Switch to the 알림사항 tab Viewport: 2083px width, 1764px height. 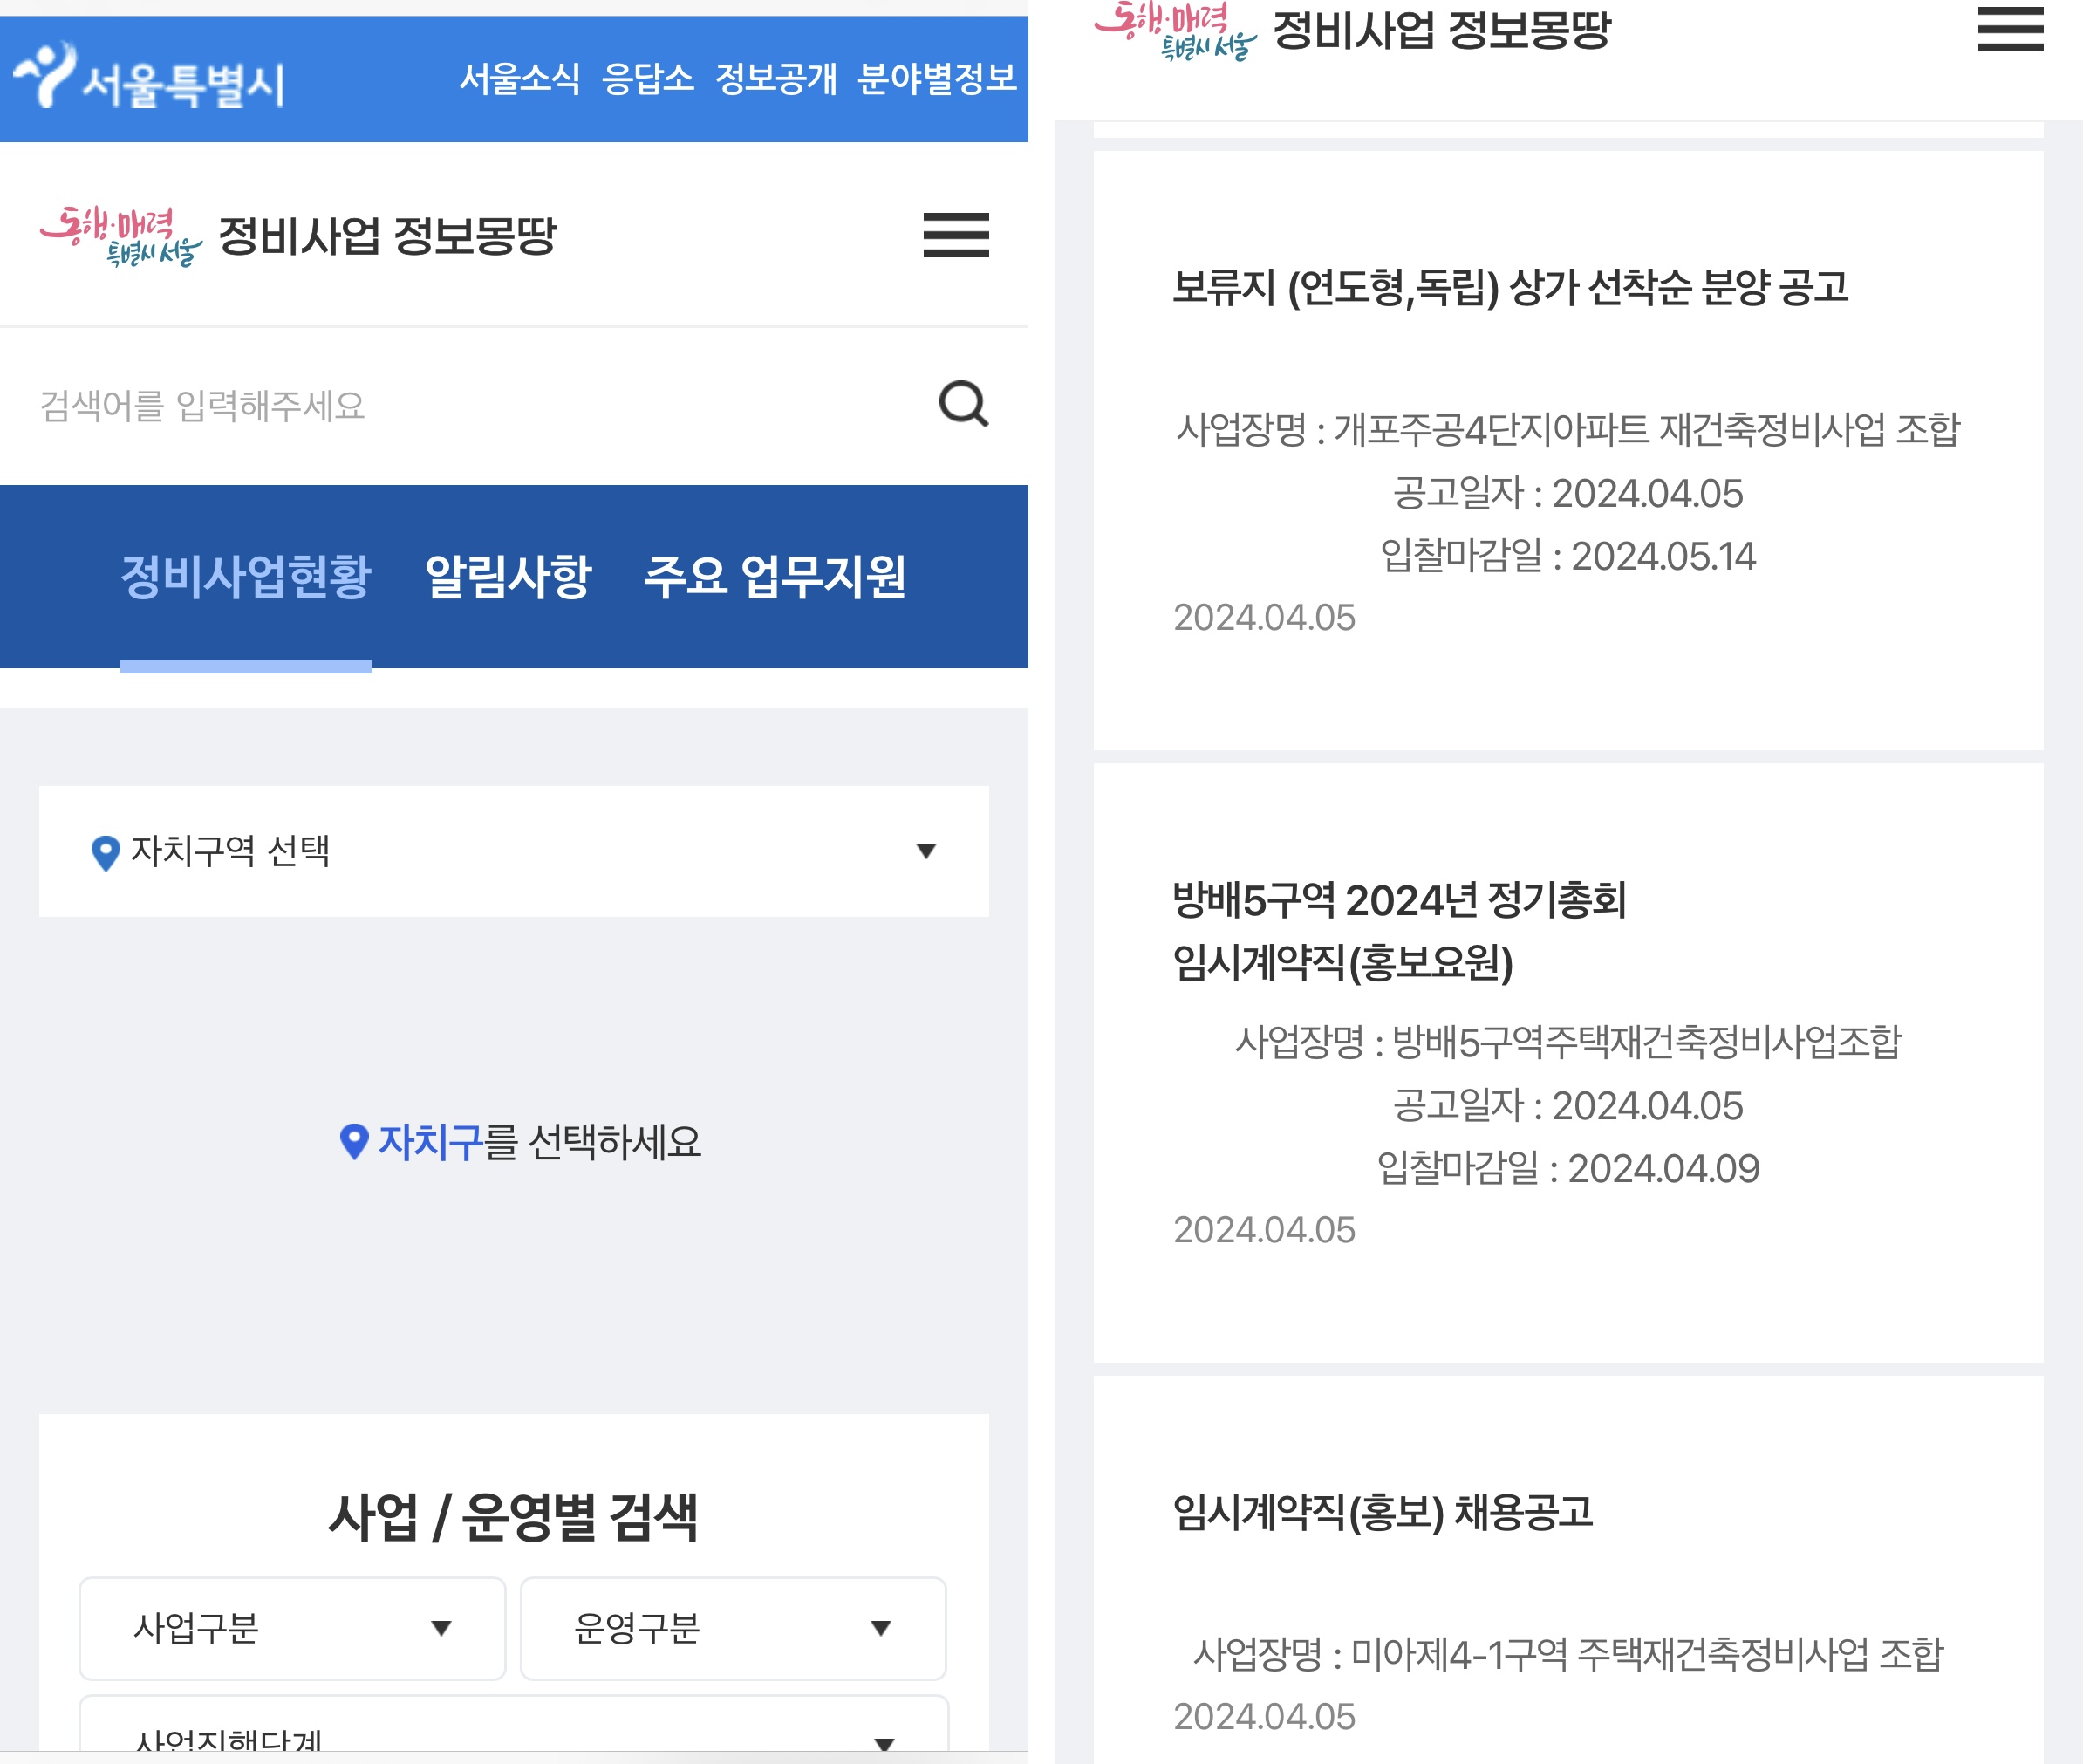(508, 576)
